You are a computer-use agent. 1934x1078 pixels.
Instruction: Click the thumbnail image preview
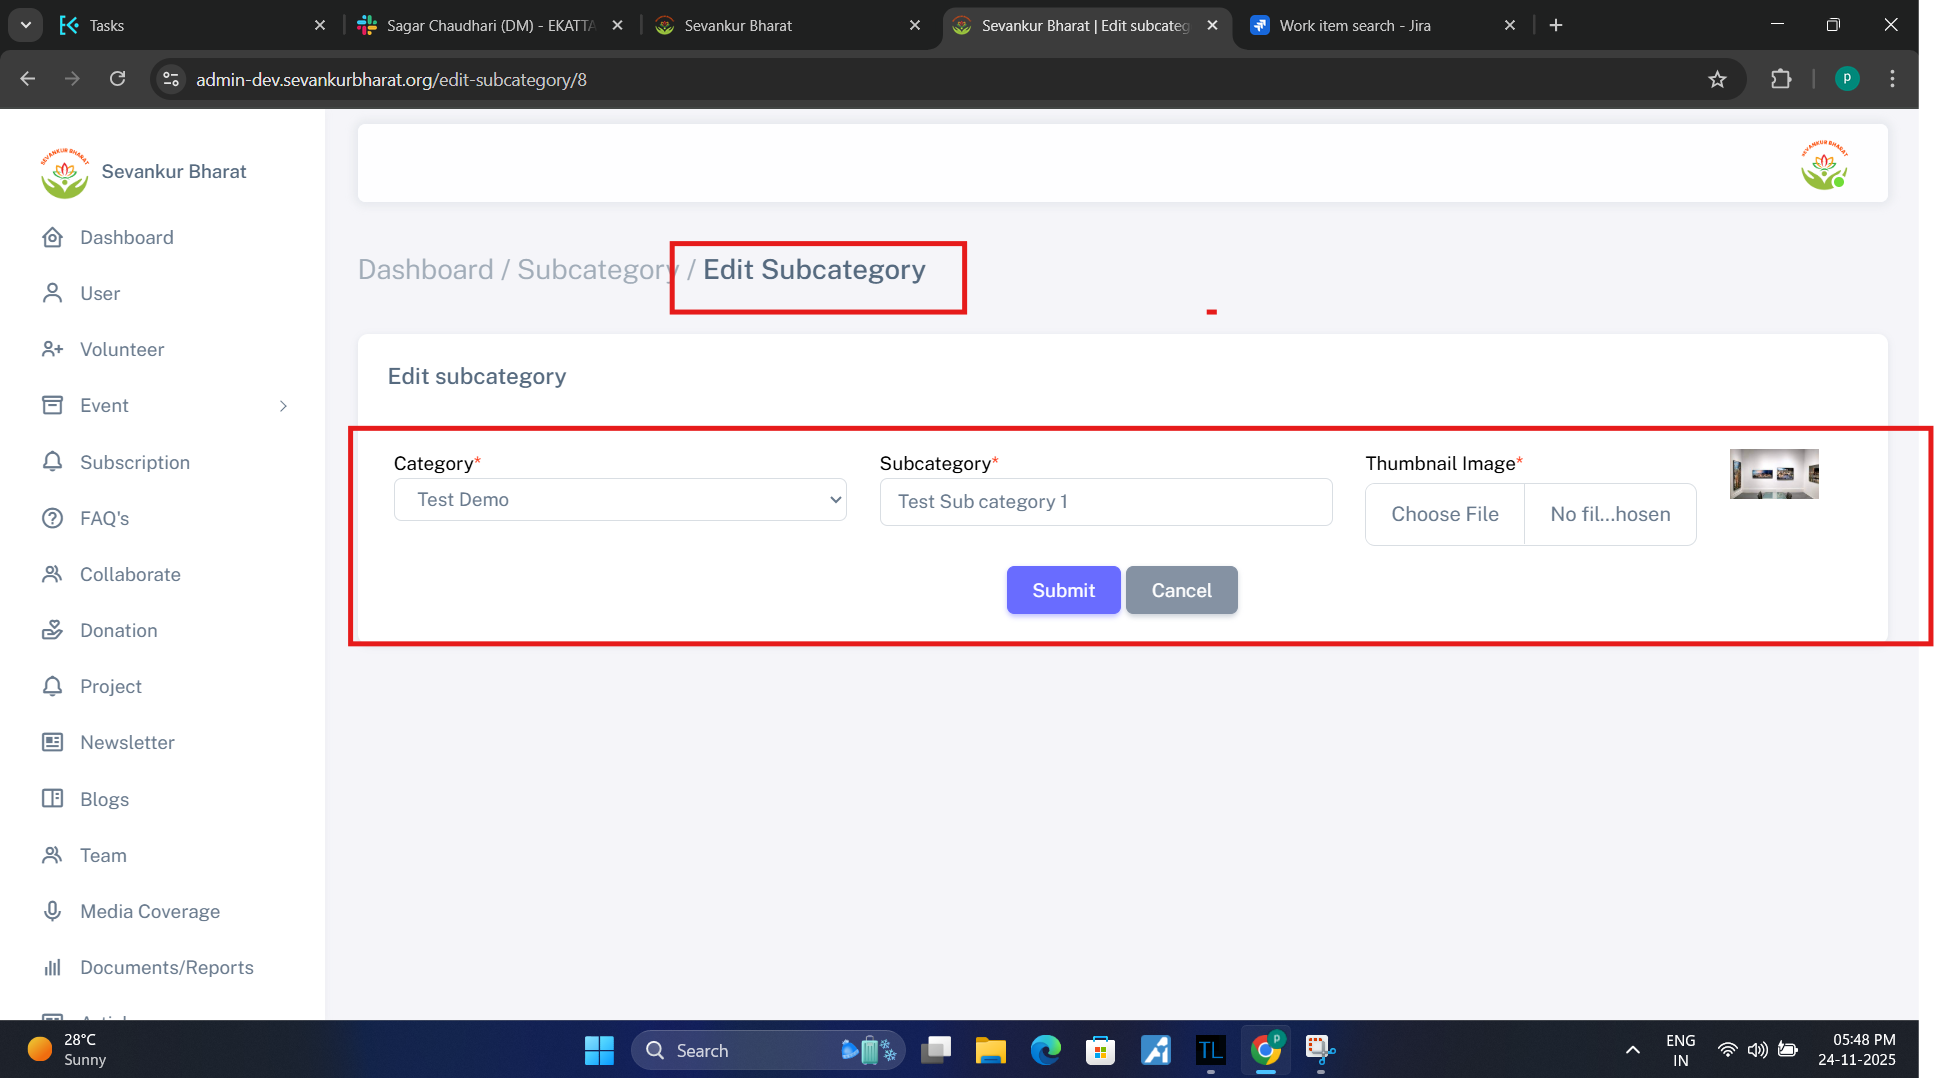(x=1774, y=474)
